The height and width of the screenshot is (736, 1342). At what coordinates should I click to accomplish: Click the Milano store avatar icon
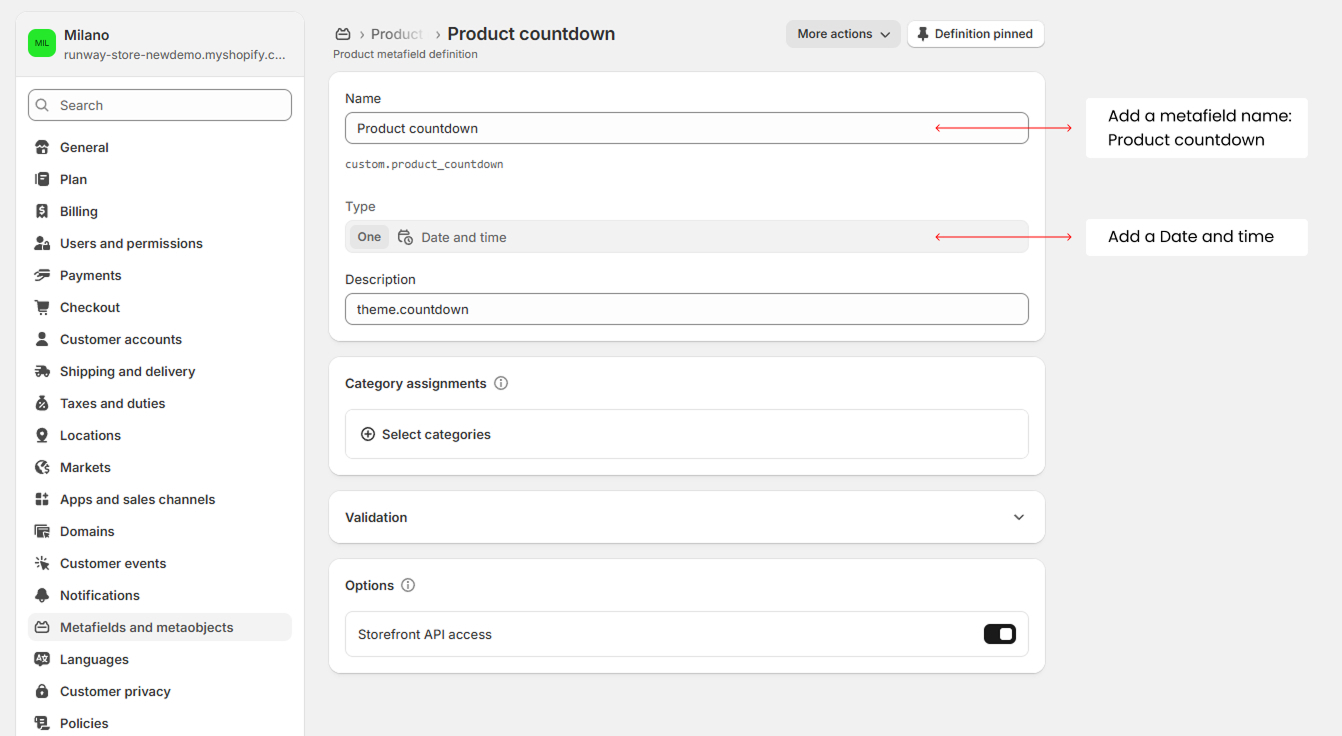coord(42,43)
